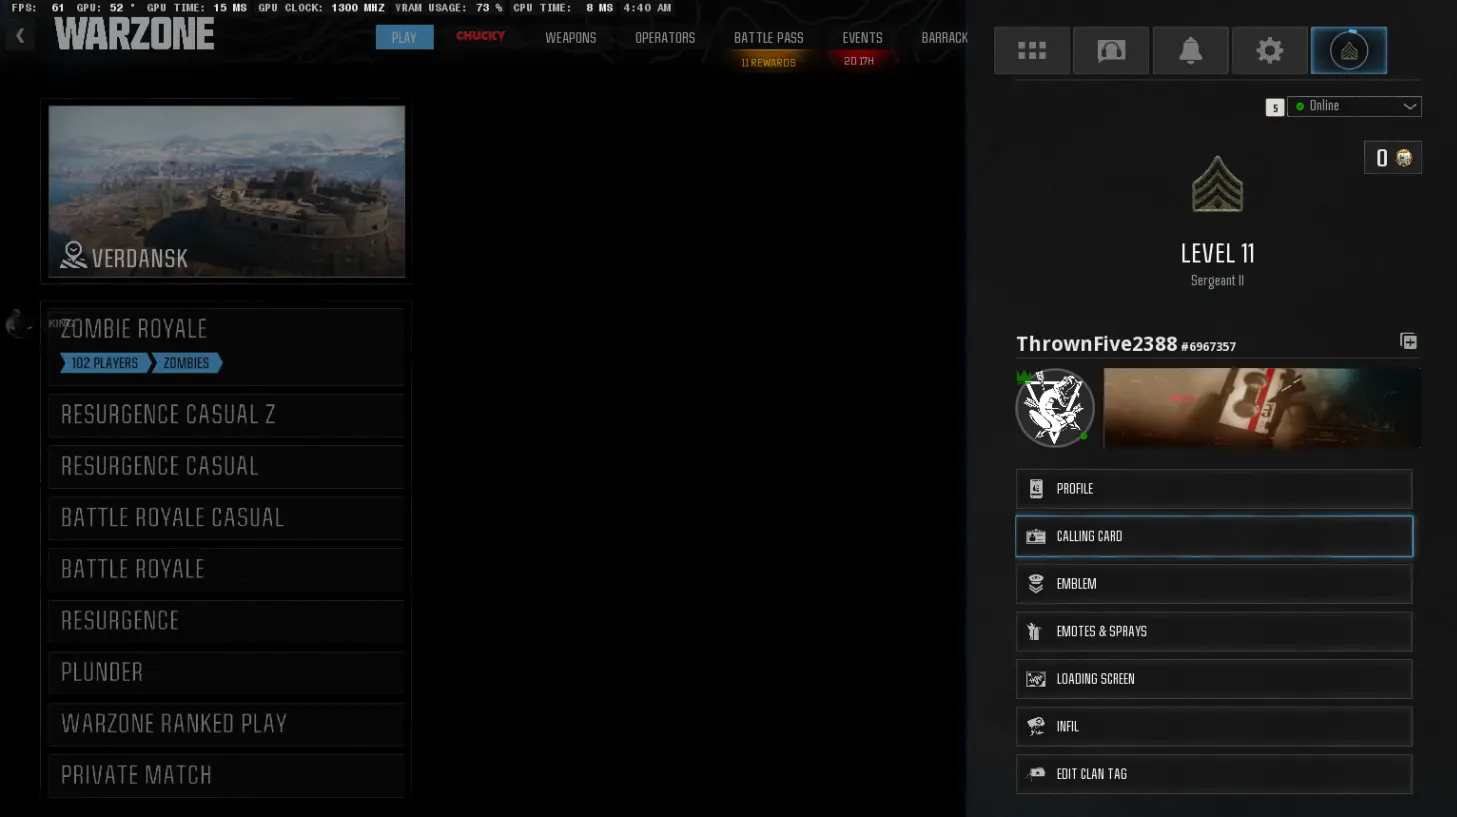
Task: Open the Battle Pass tab
Action: (768, 38)
